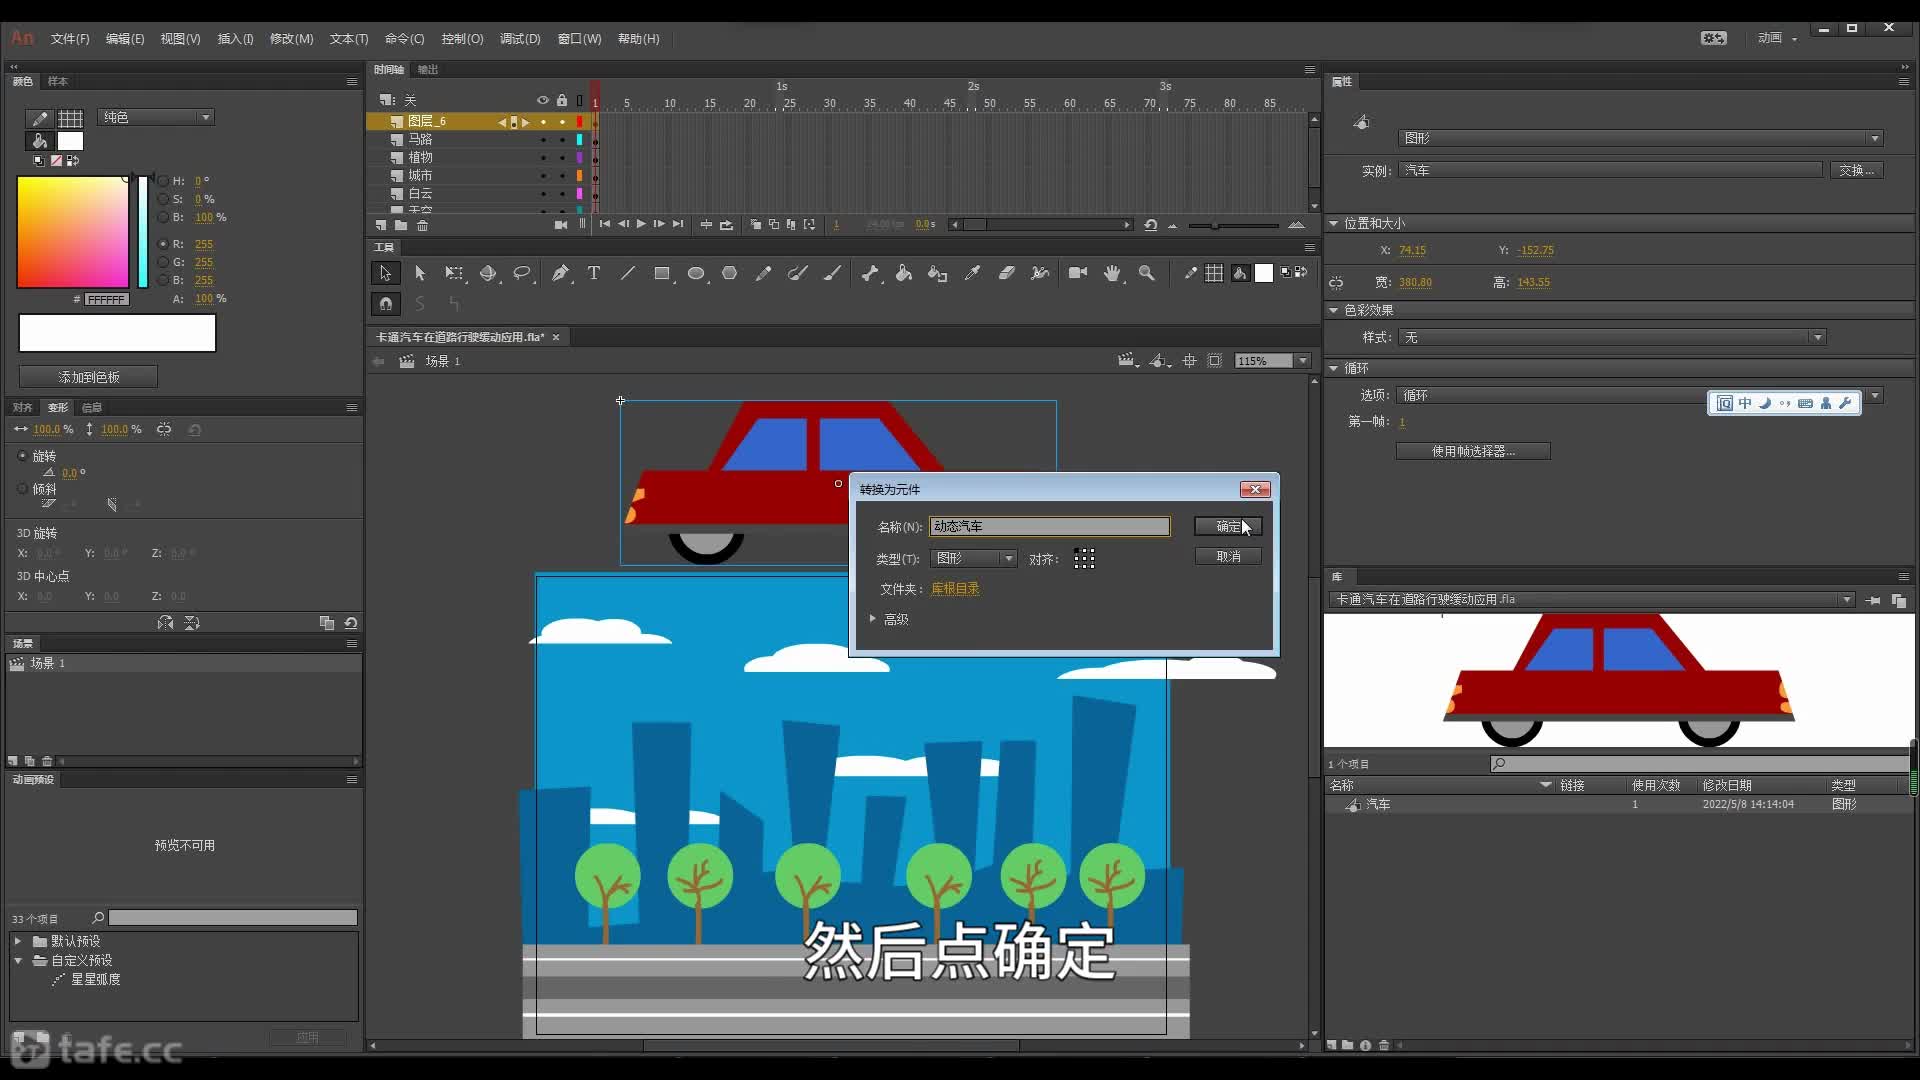Select the Text tool
The width and height of the screenshot is (1920, 1080).
[594, 273]
